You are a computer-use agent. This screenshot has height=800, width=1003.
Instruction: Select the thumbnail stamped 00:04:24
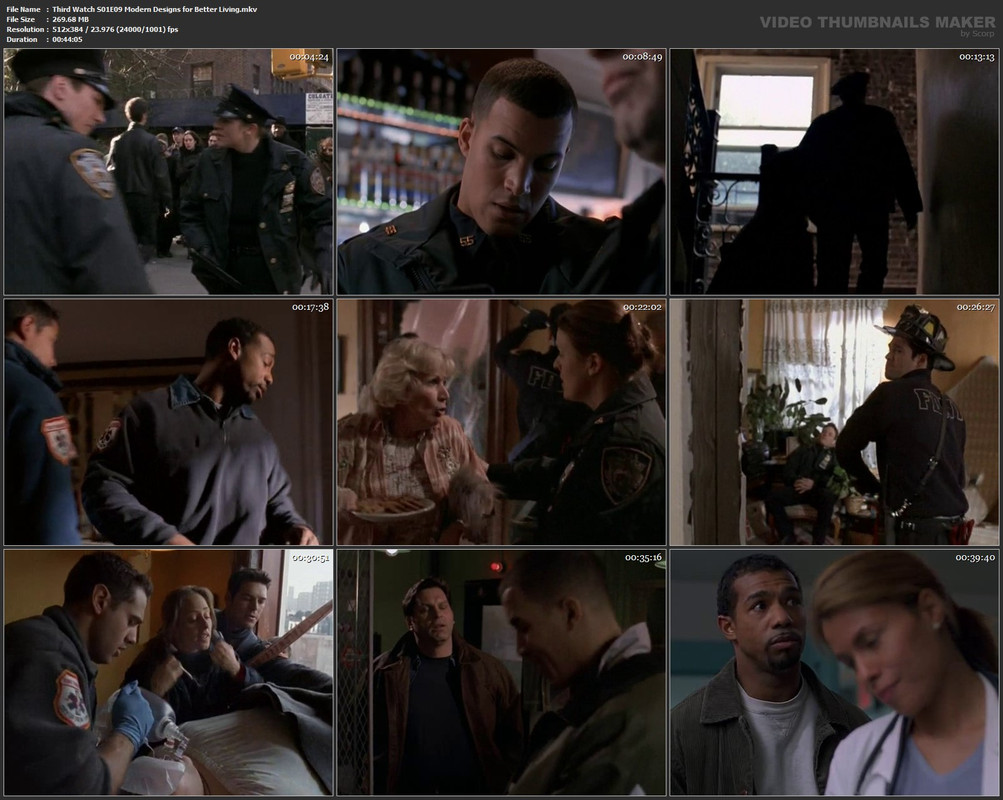[168, 171]
